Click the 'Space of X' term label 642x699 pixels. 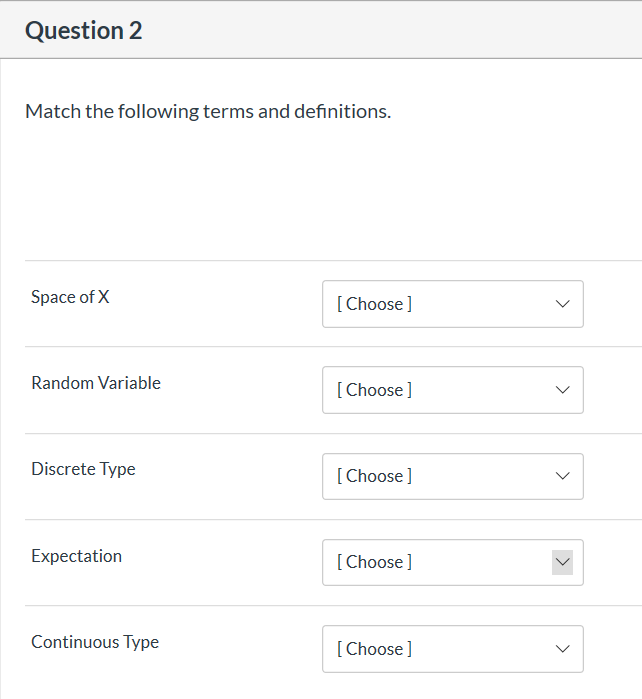(x=70, y=297)
